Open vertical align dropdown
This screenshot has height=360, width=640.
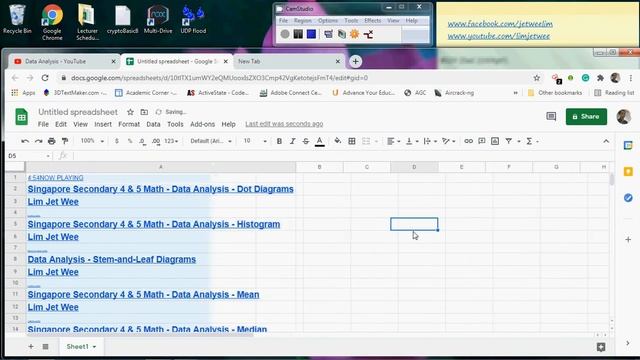(x=412, y=141)
